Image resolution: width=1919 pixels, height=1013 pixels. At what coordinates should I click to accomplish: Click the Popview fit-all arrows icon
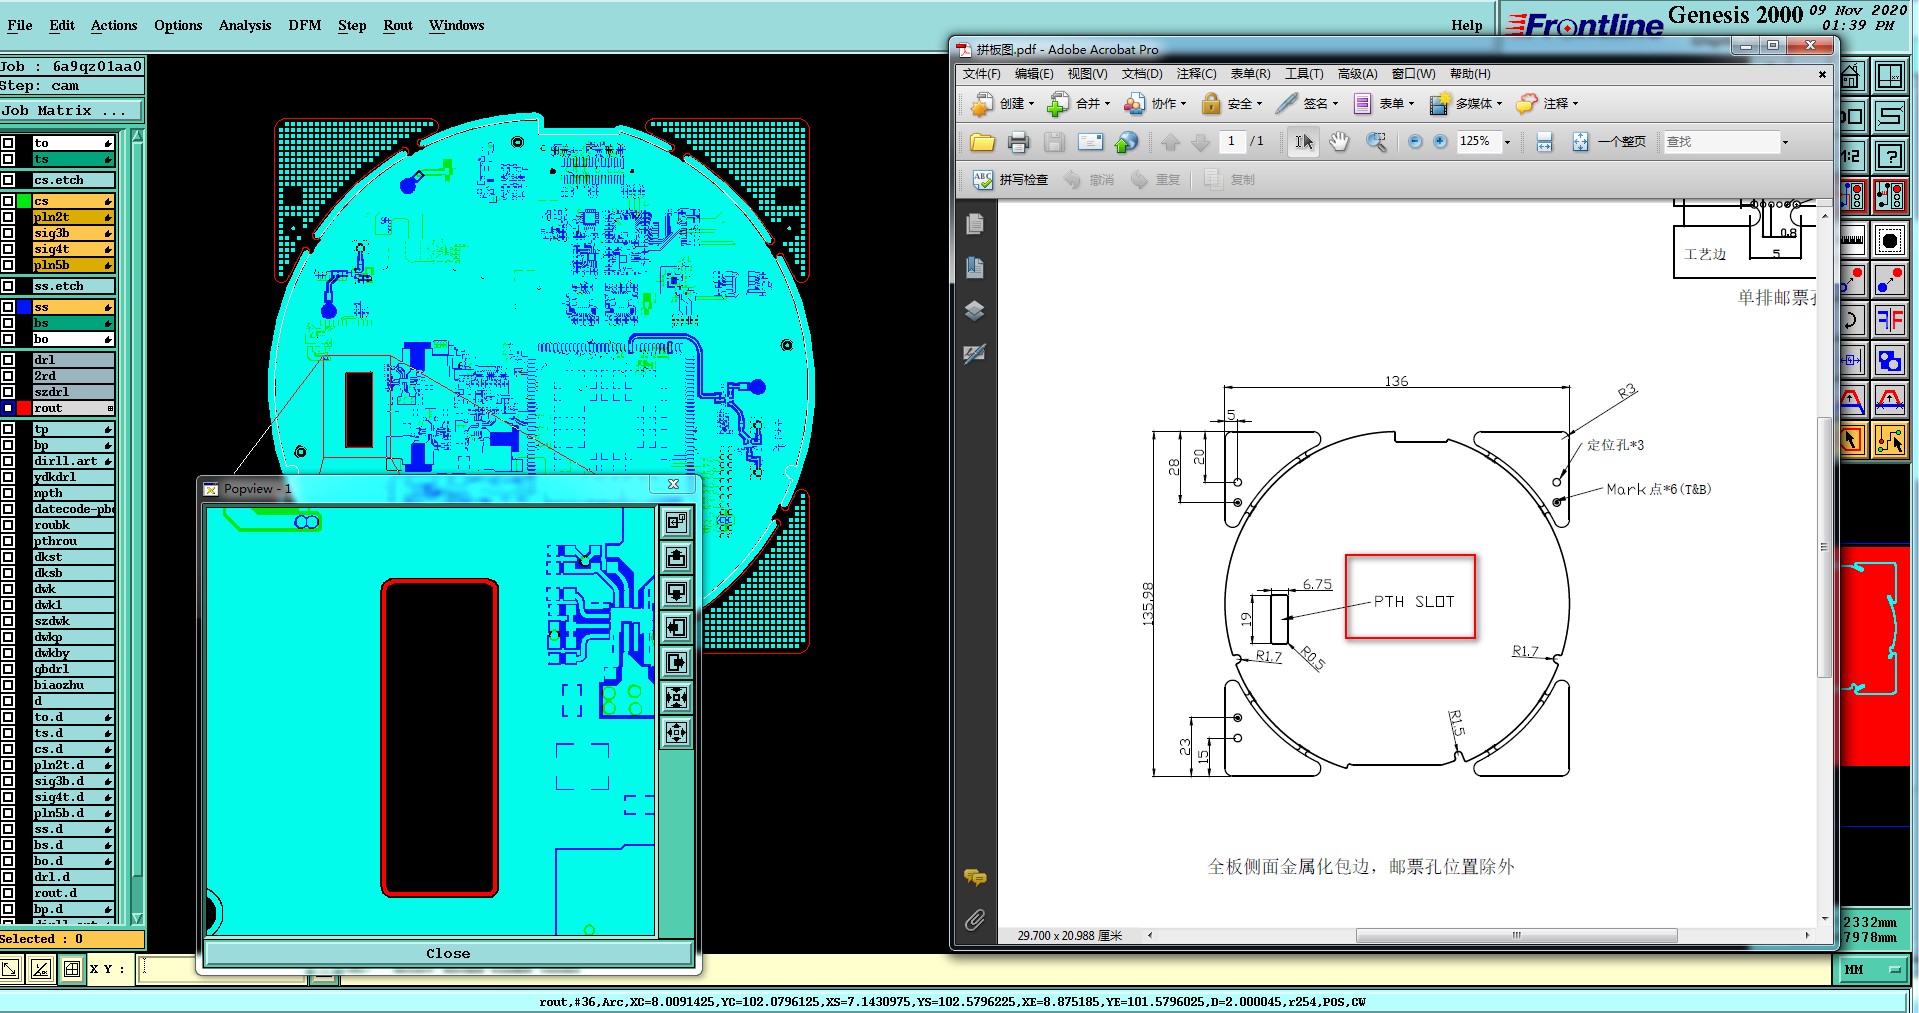pos(677,732)
